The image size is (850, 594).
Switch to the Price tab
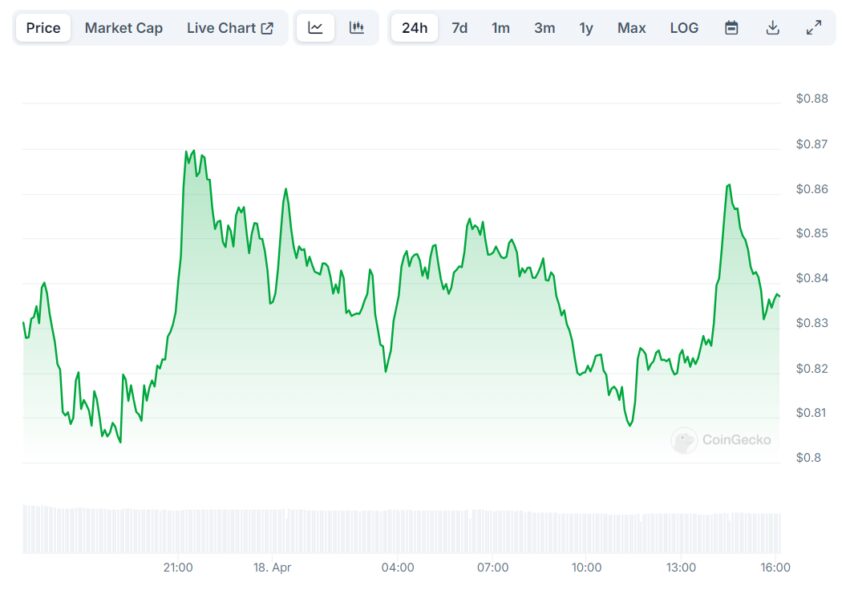(43, 28)
